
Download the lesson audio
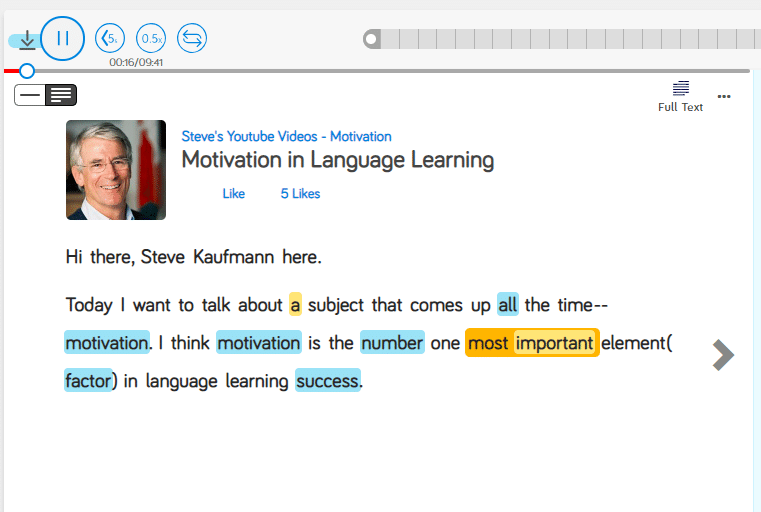[27, 40]
